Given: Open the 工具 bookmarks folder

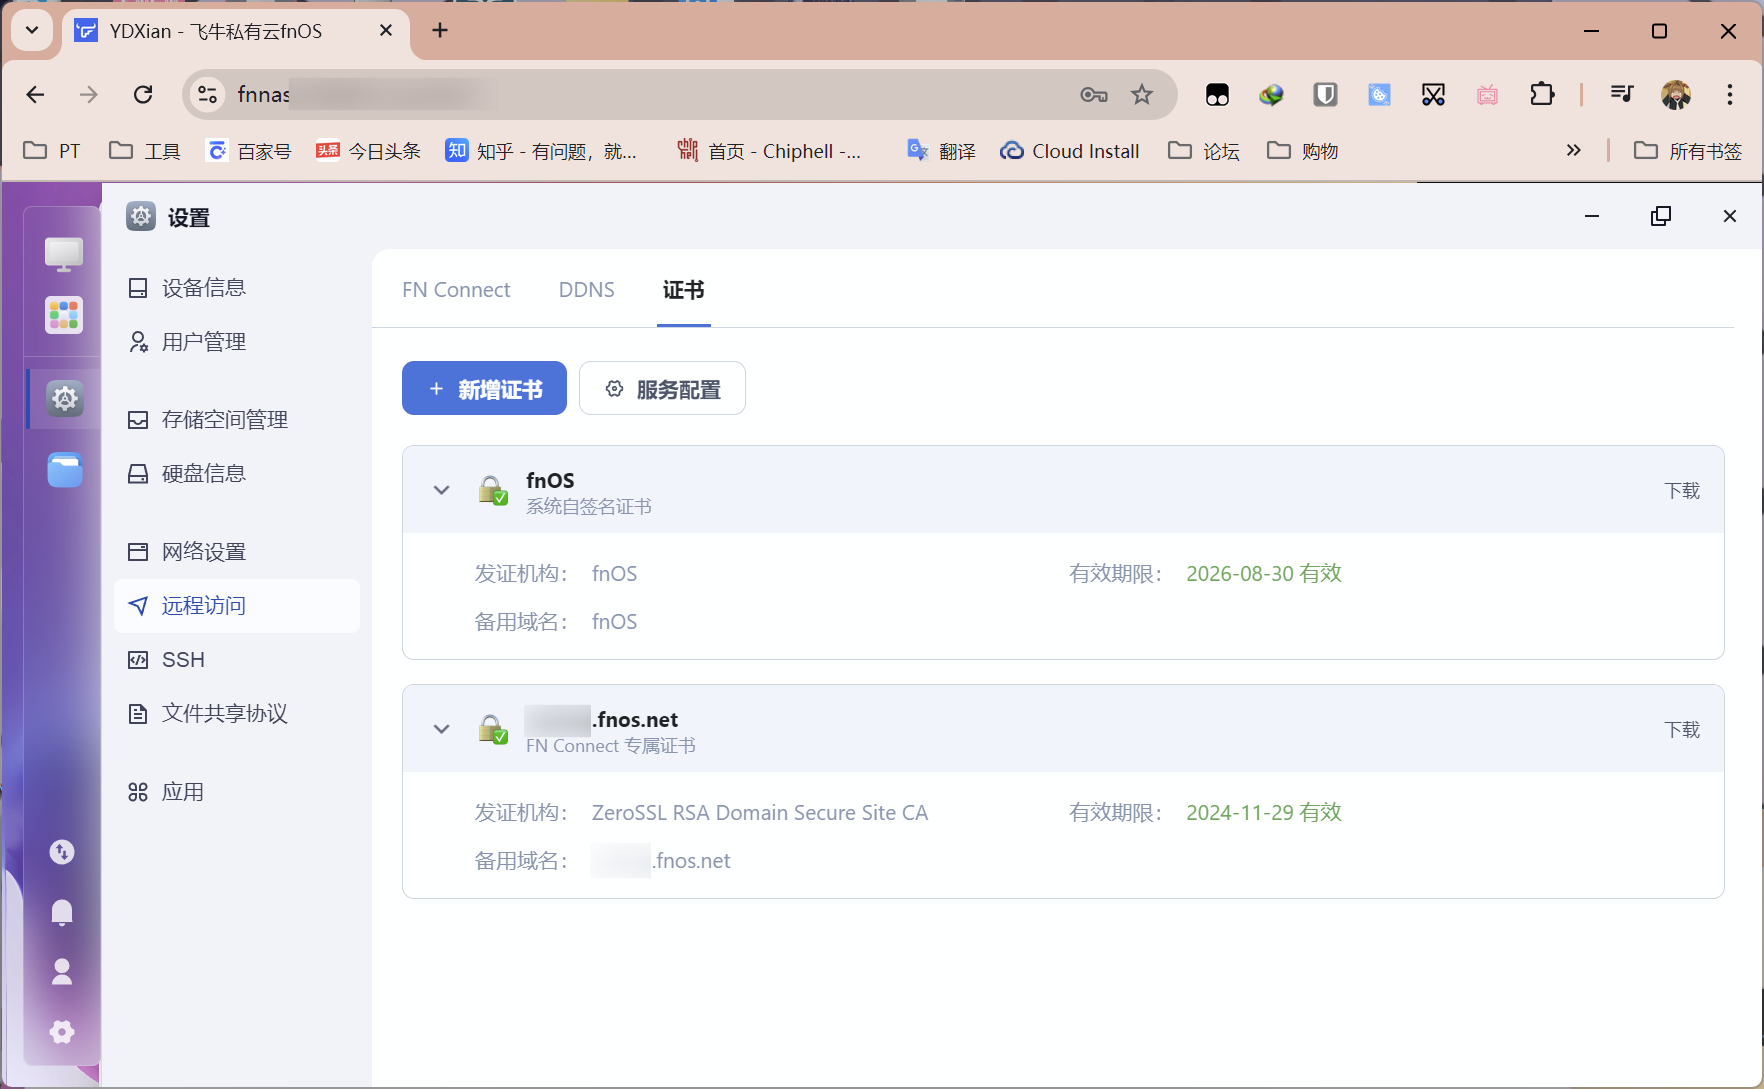Looking at the screenshot, I should 145,151.
